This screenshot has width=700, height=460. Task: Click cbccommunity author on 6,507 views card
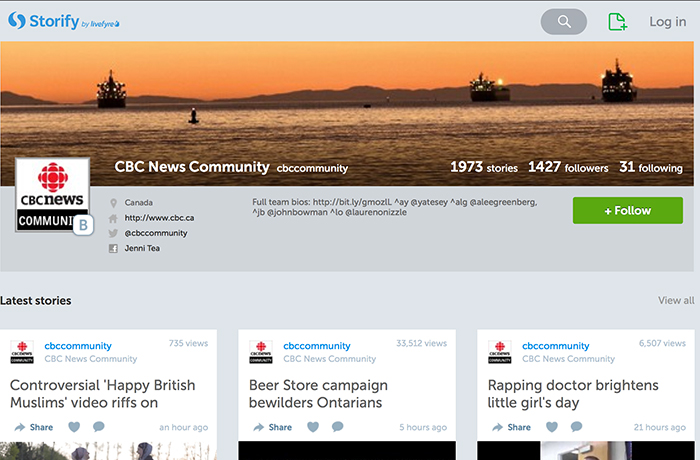tap(555, 346)
